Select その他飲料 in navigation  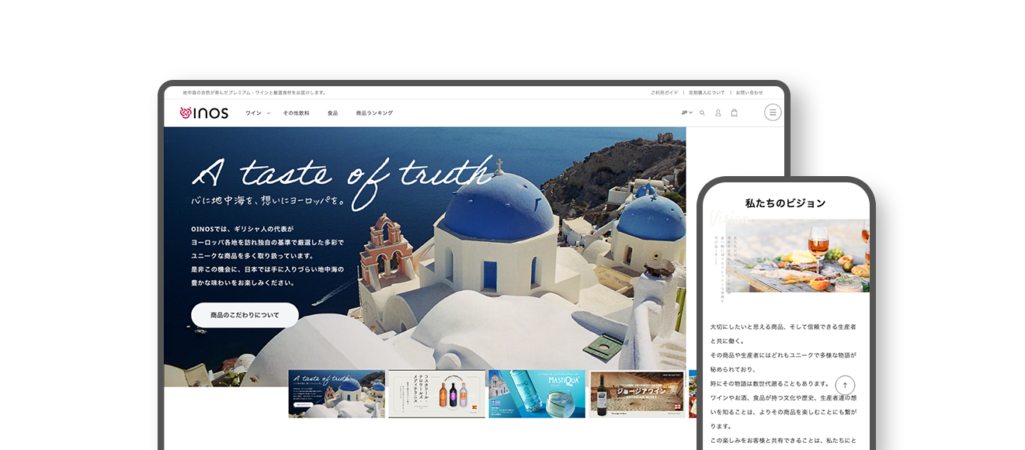(296, 113)
